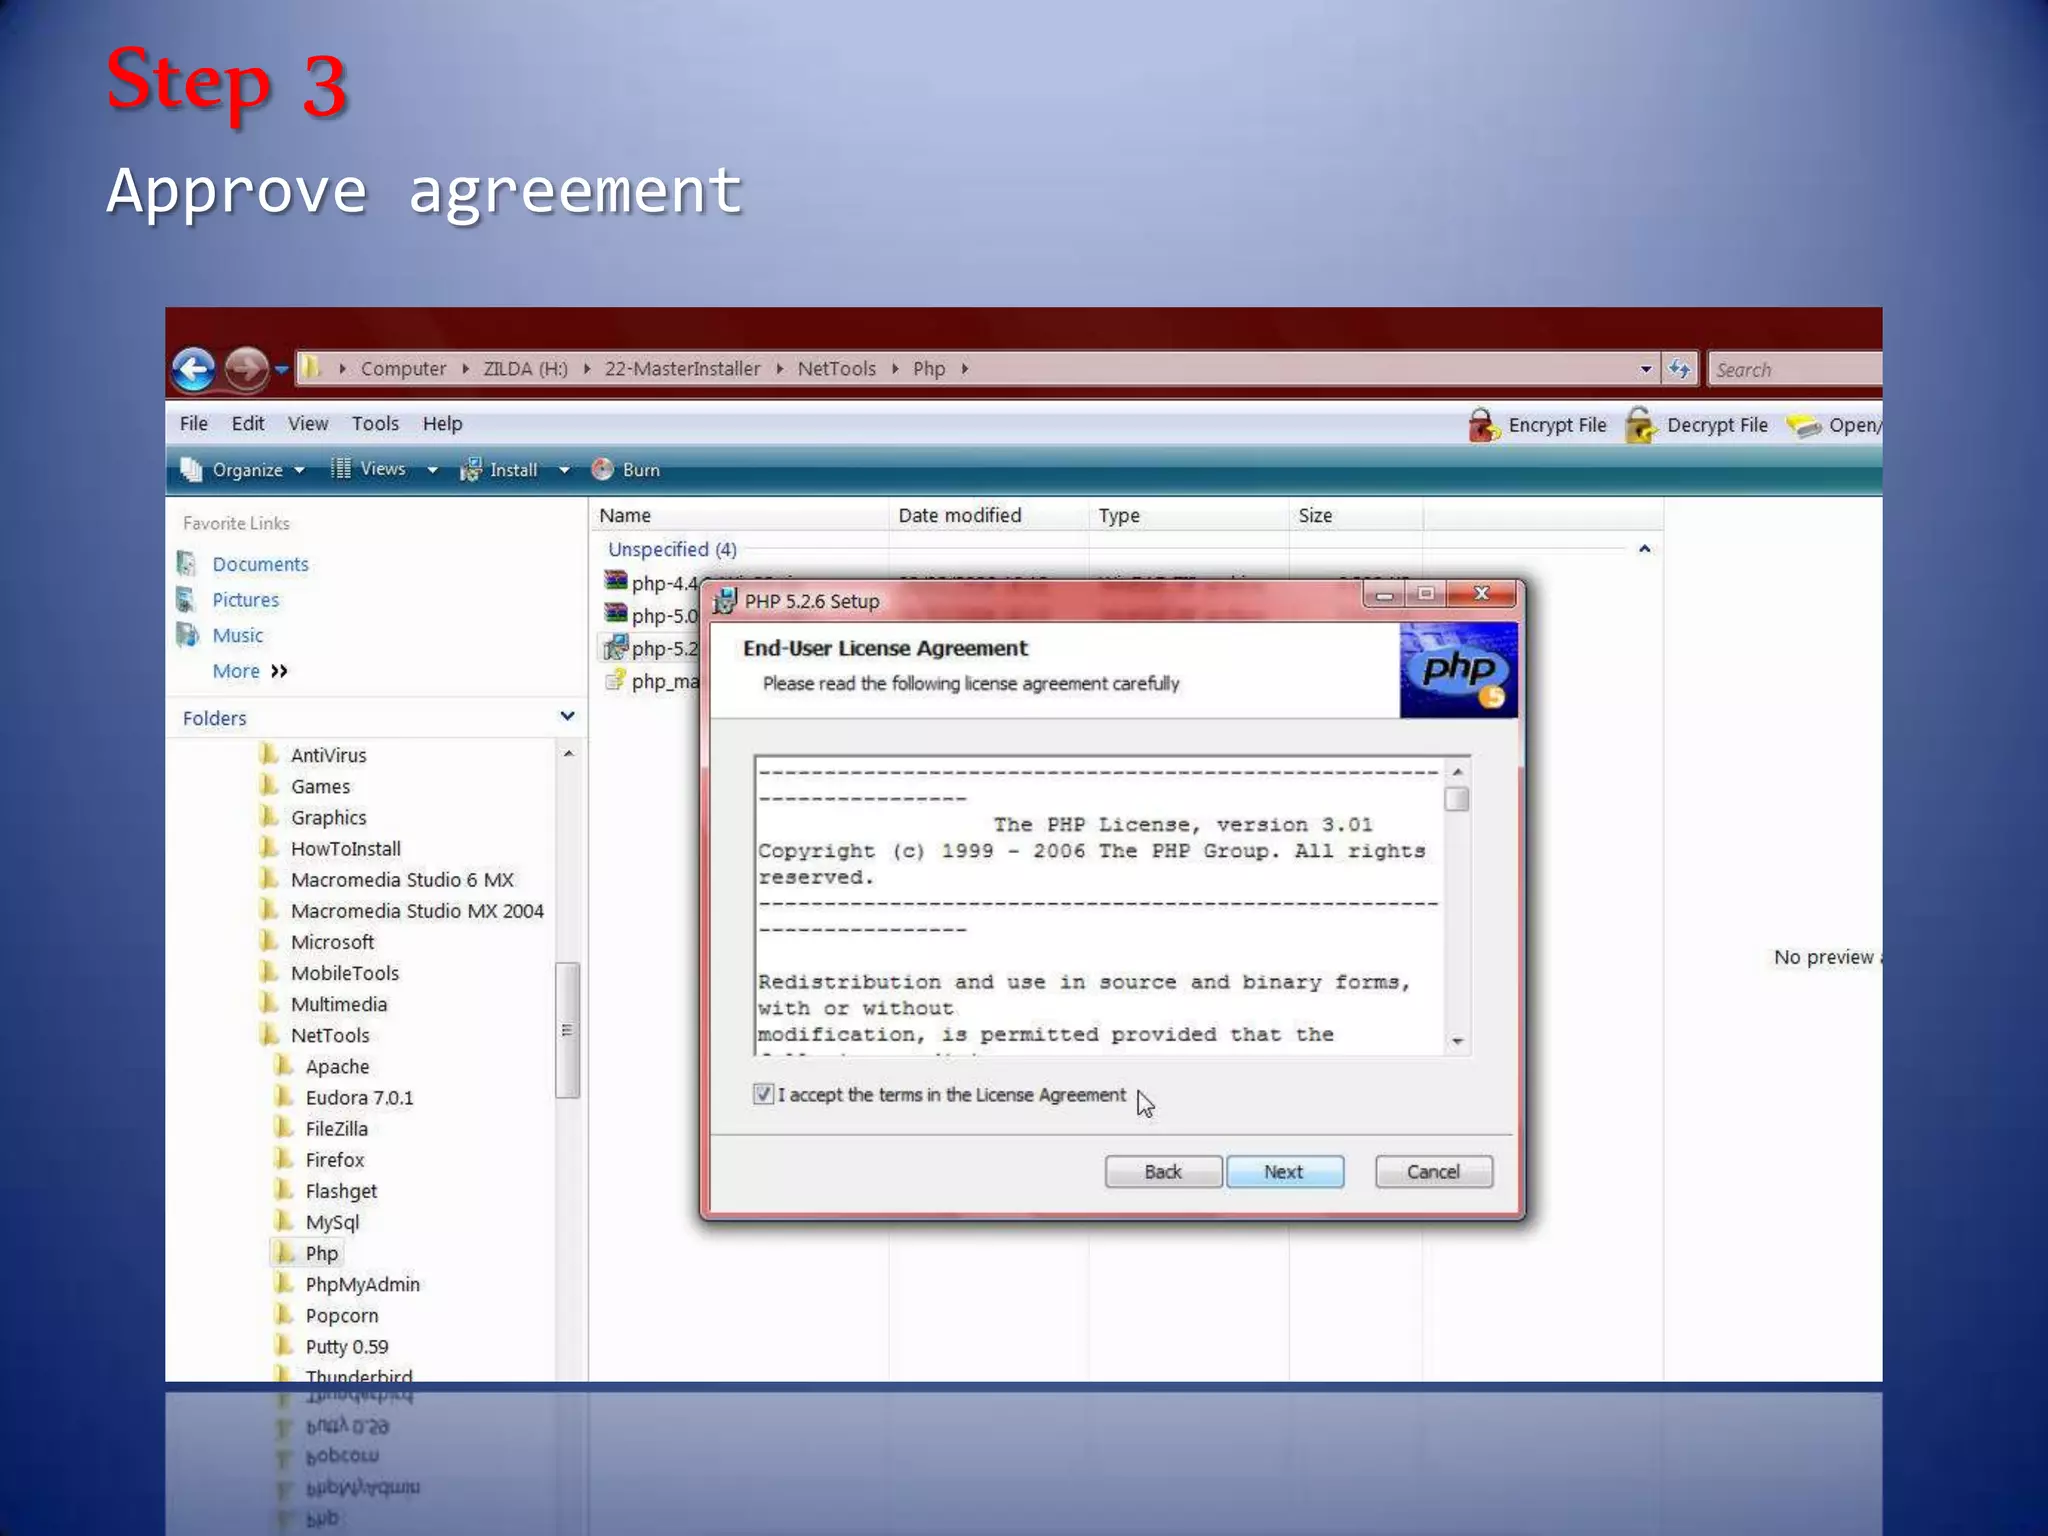Collapse the Folders pane chevron
2048x1536 pixels.
pyautogui.click(x=567, y=716)
